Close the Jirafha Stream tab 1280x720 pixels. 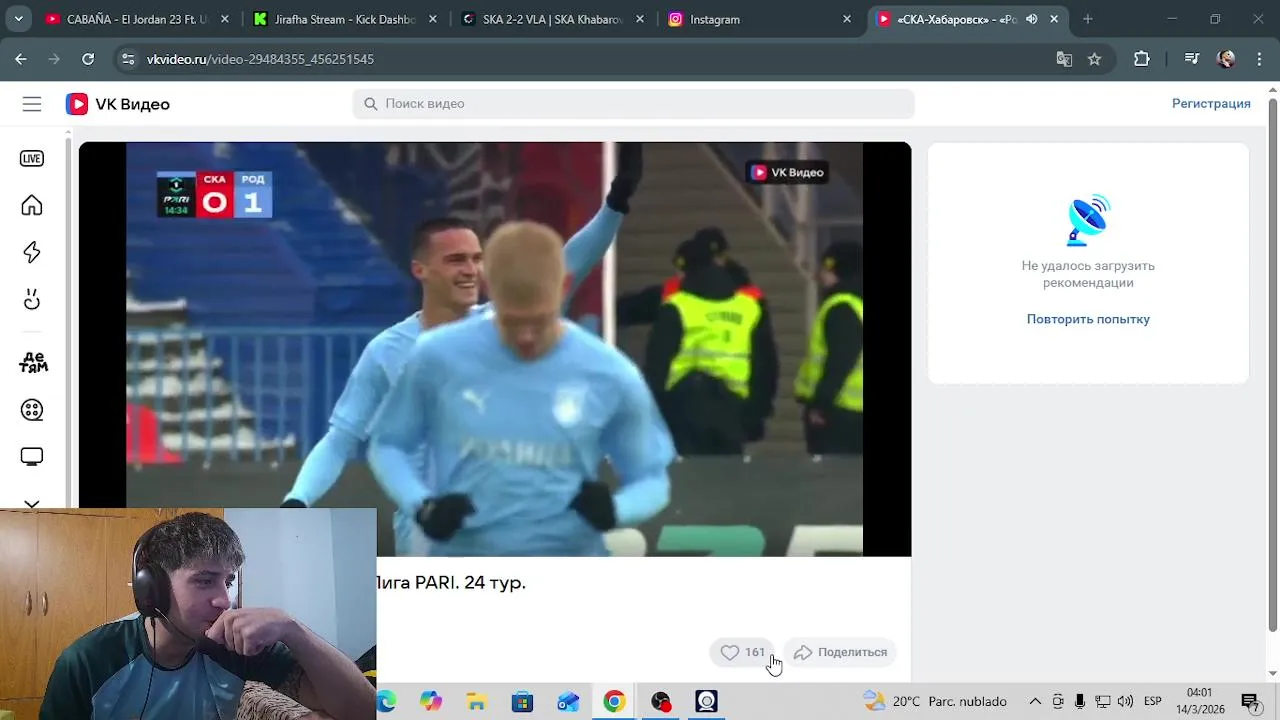click(x=432, y=19)
